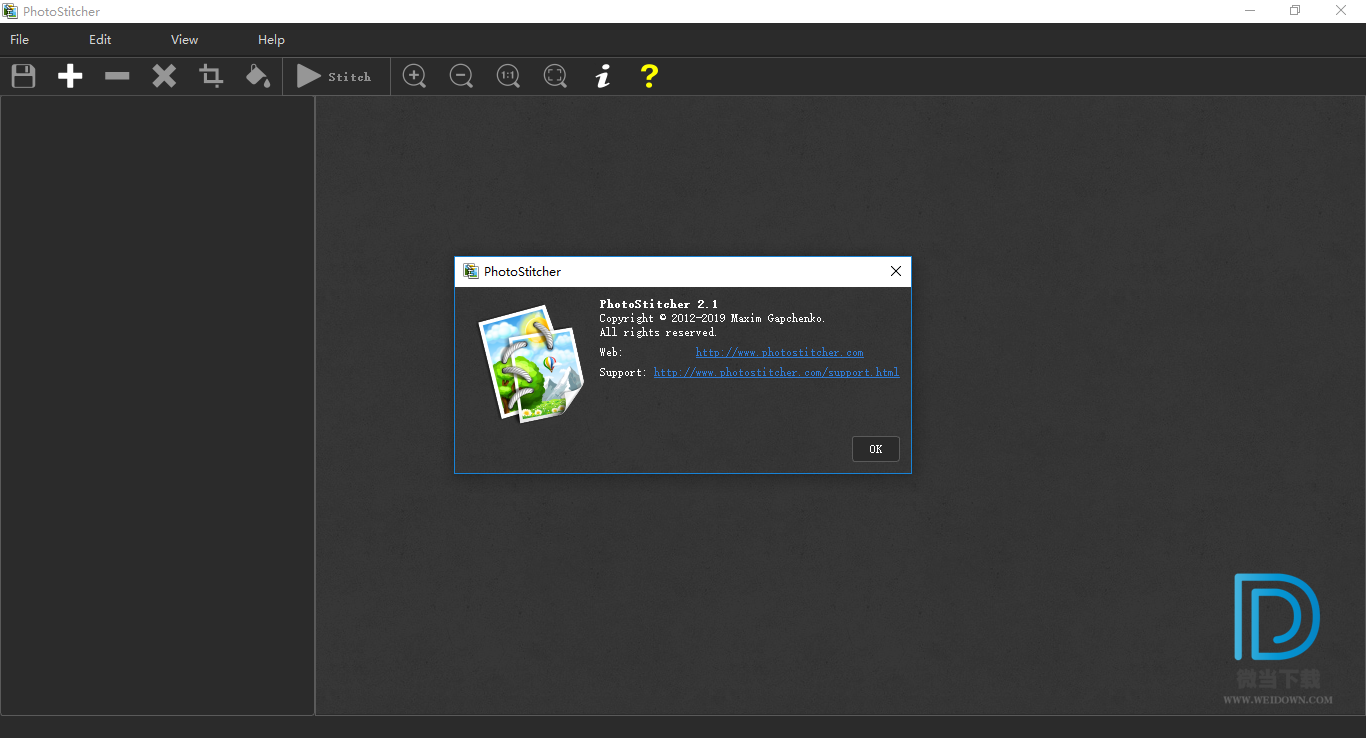Open the support.html support link
Viewport: 1366px width, 738px height.
coord(776,372)
